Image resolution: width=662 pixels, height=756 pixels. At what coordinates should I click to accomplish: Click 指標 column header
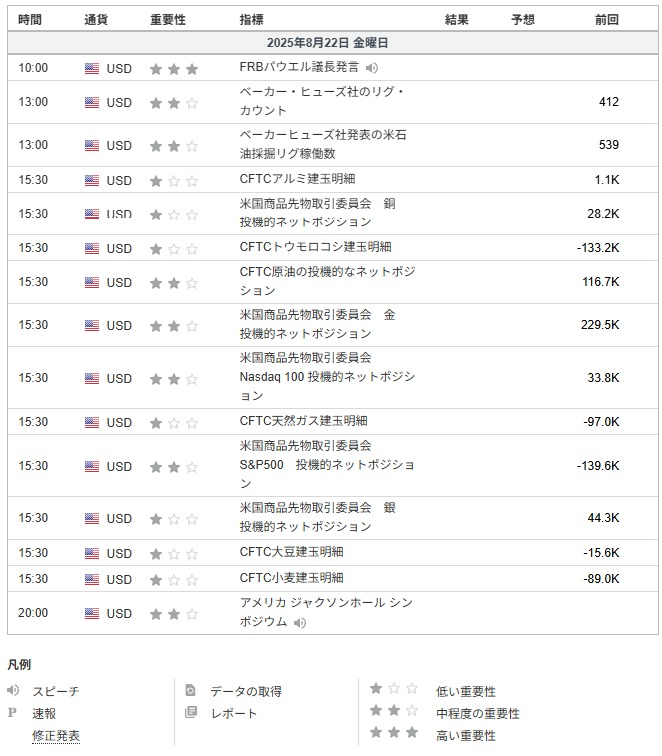(x=252, y=19)
